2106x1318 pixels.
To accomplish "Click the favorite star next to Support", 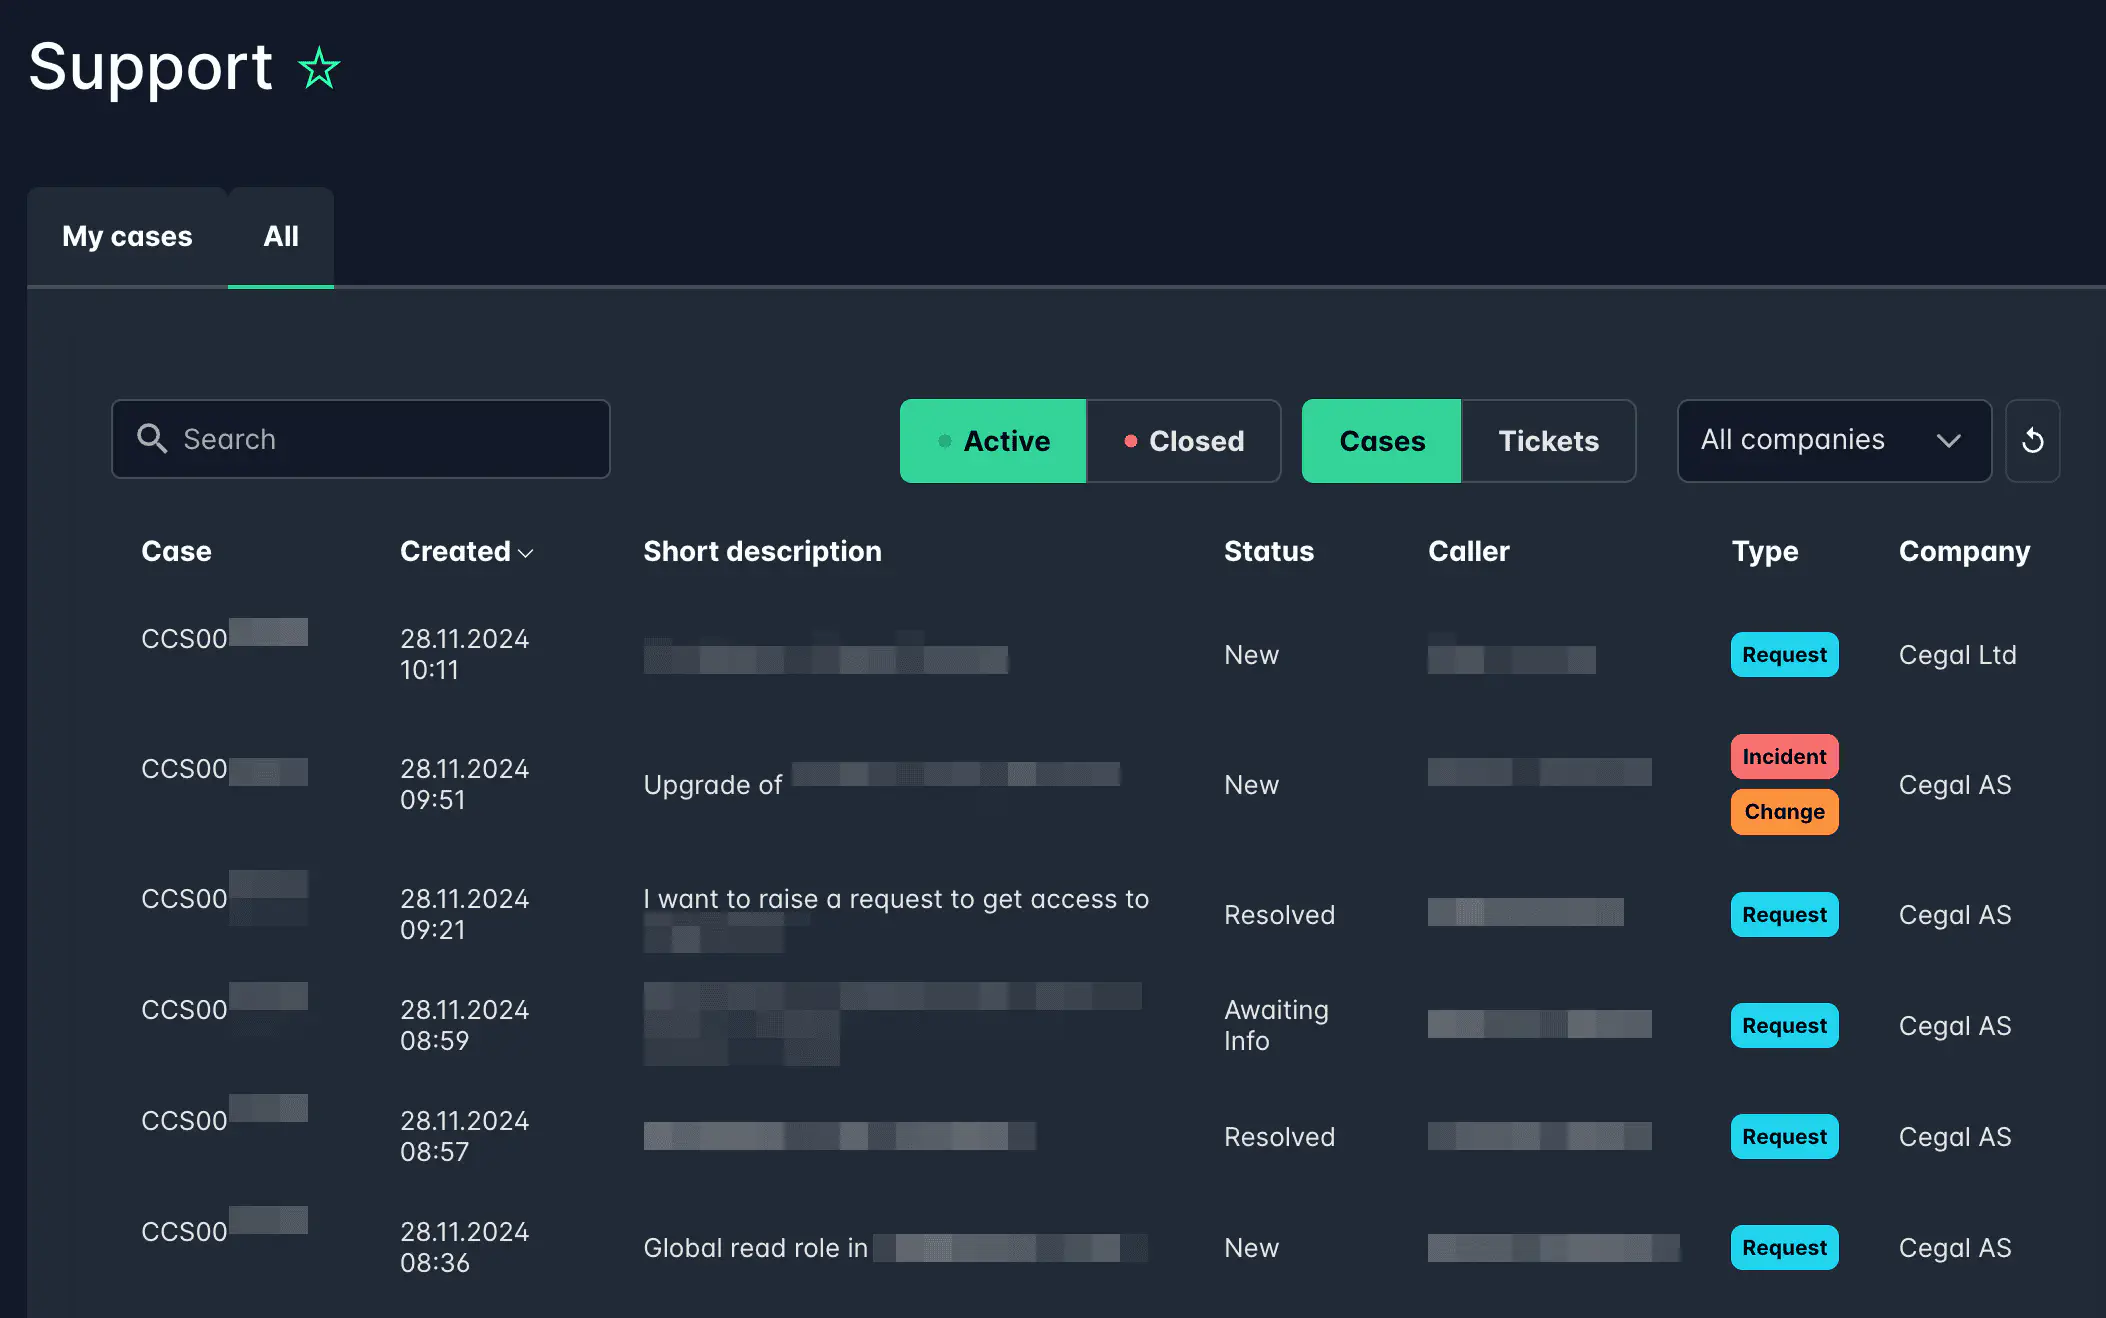I will pos(319,68).
